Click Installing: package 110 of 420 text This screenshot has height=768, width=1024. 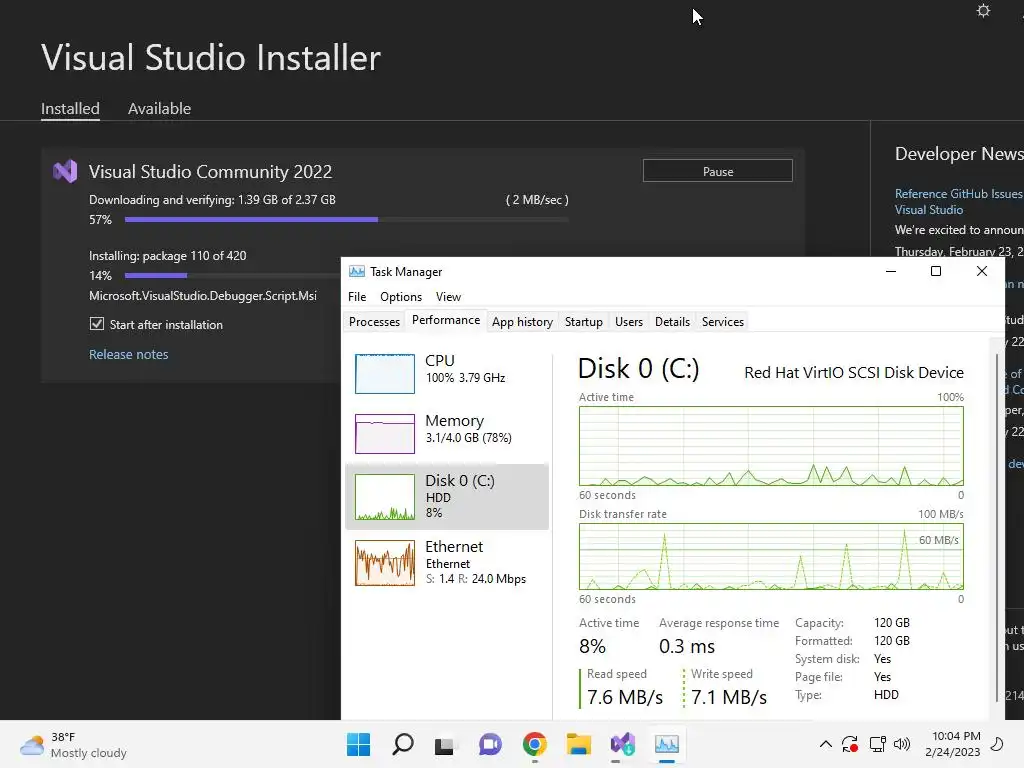168,256
